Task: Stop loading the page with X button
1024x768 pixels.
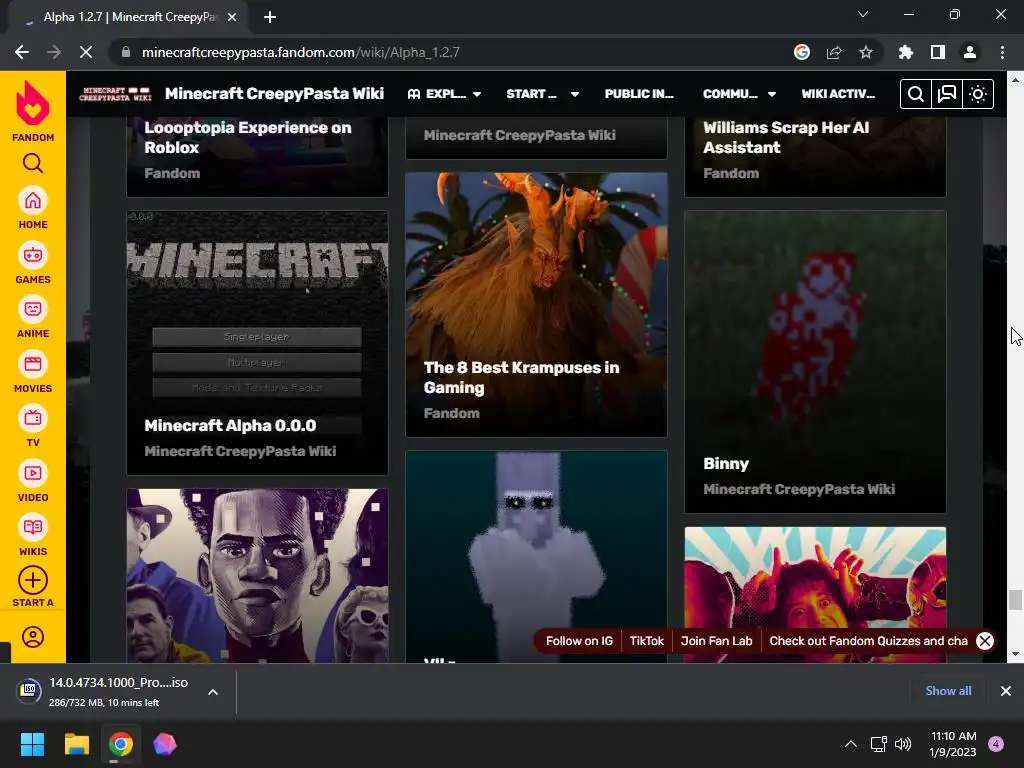Action: tap(86, 52)
